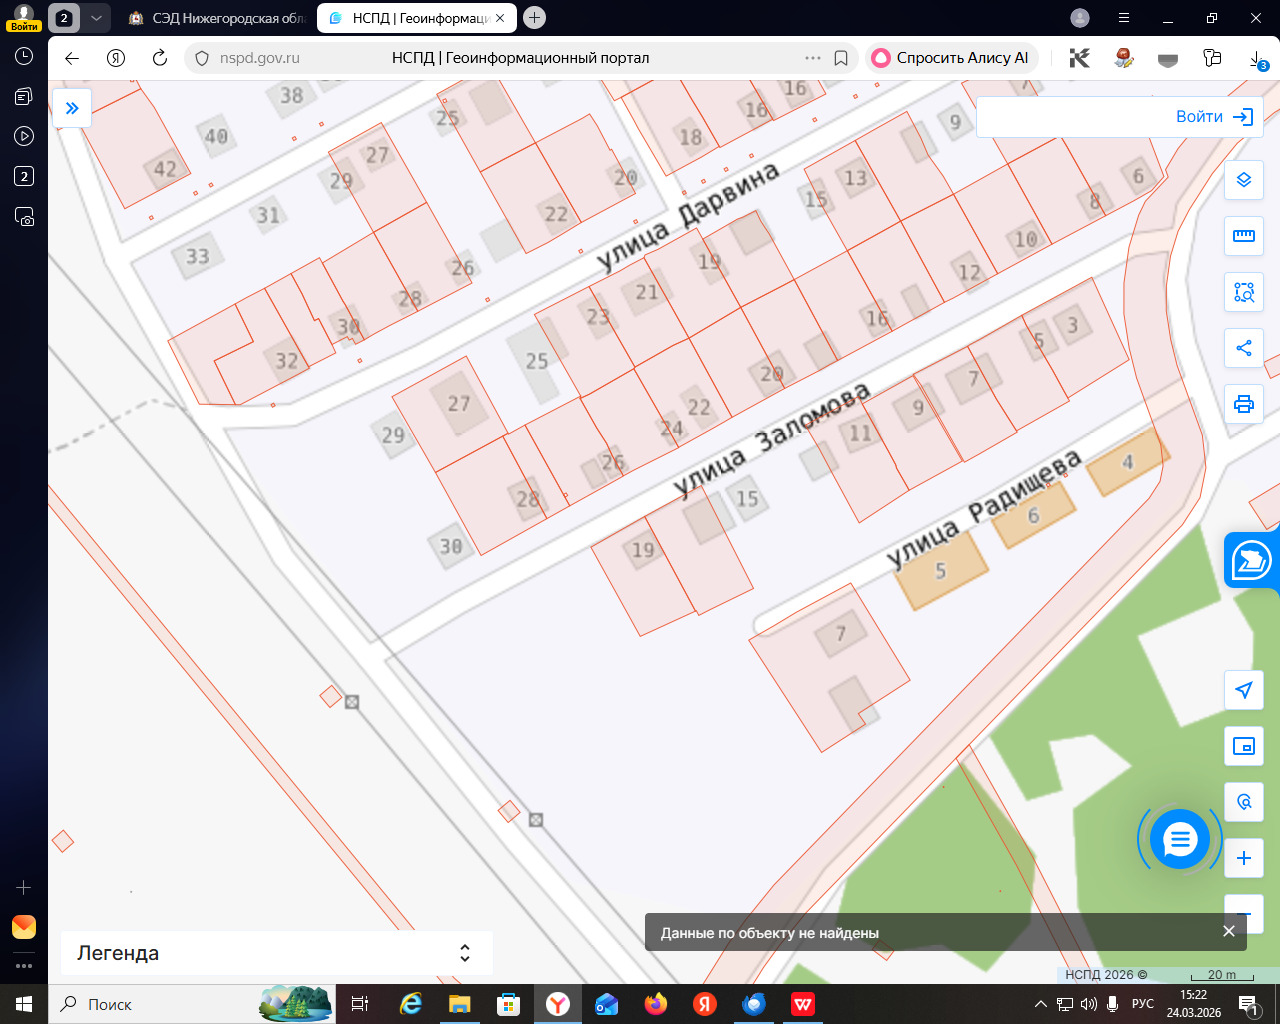
Task: Select the ruler measurement tool
Action: pos(1244,236)
